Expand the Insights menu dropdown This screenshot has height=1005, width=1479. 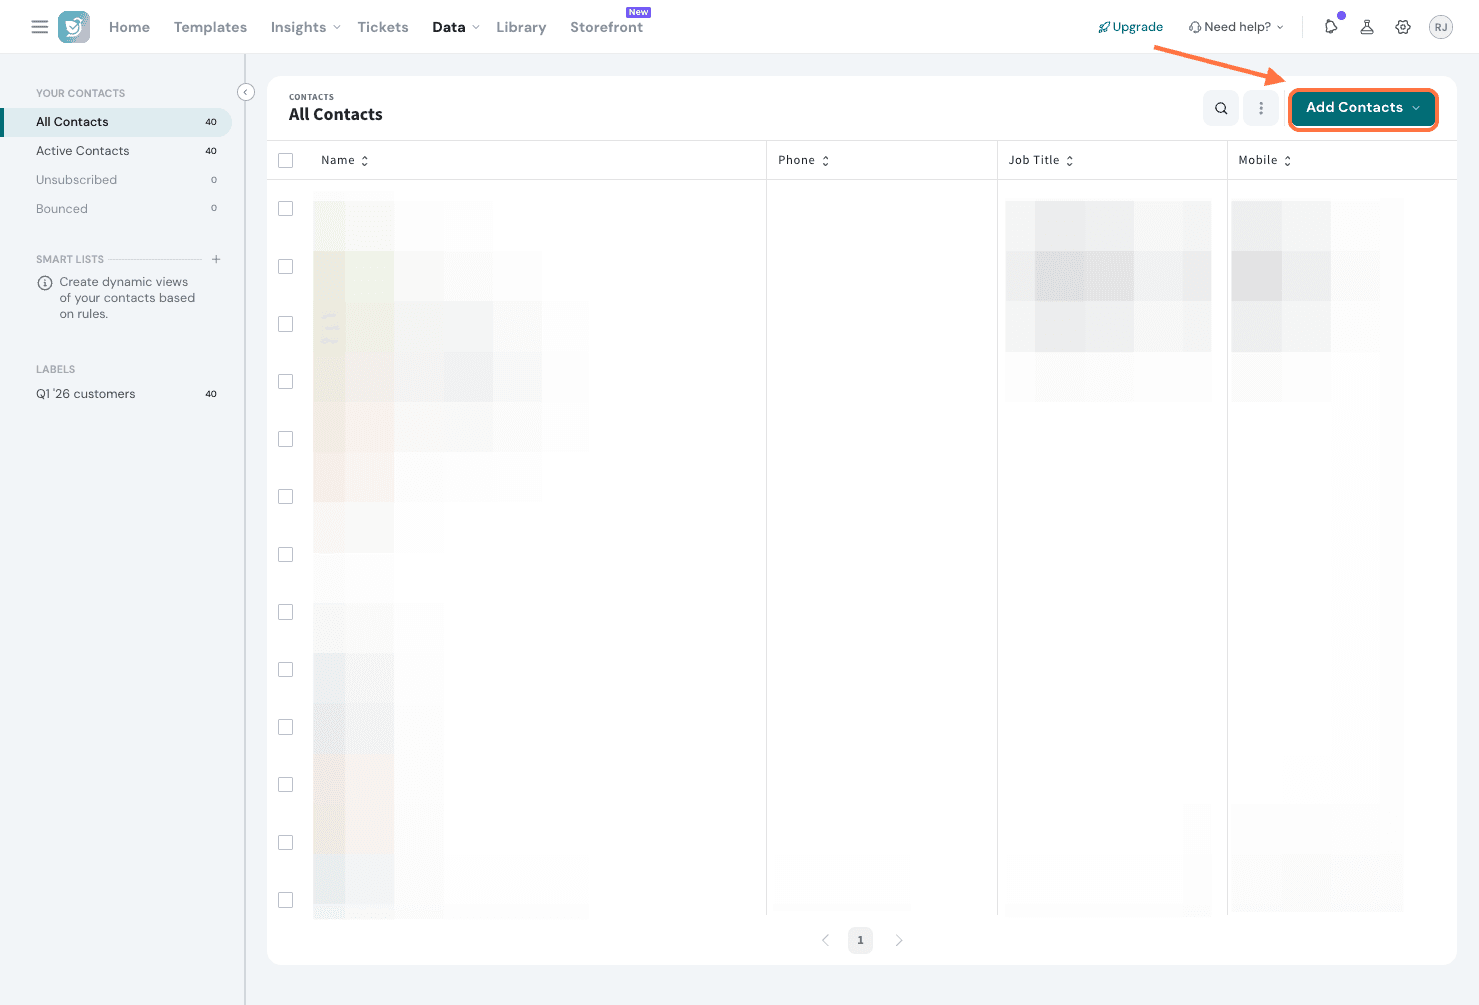305,27
